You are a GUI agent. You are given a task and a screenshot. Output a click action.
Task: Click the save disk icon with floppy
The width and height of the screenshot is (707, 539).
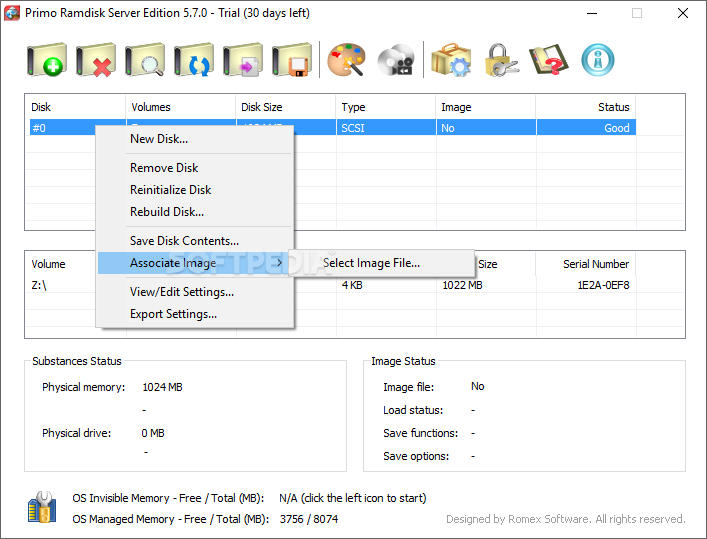pos(292,60)
